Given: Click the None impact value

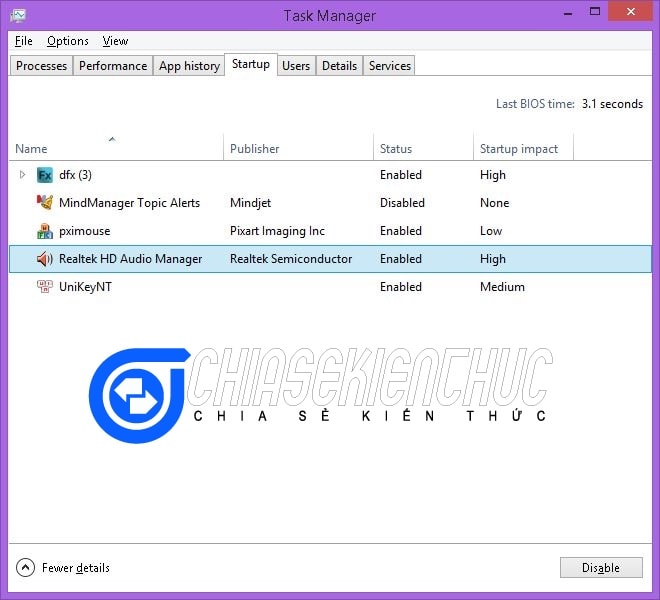Looking at the screenshot, I should coord(495,203).
